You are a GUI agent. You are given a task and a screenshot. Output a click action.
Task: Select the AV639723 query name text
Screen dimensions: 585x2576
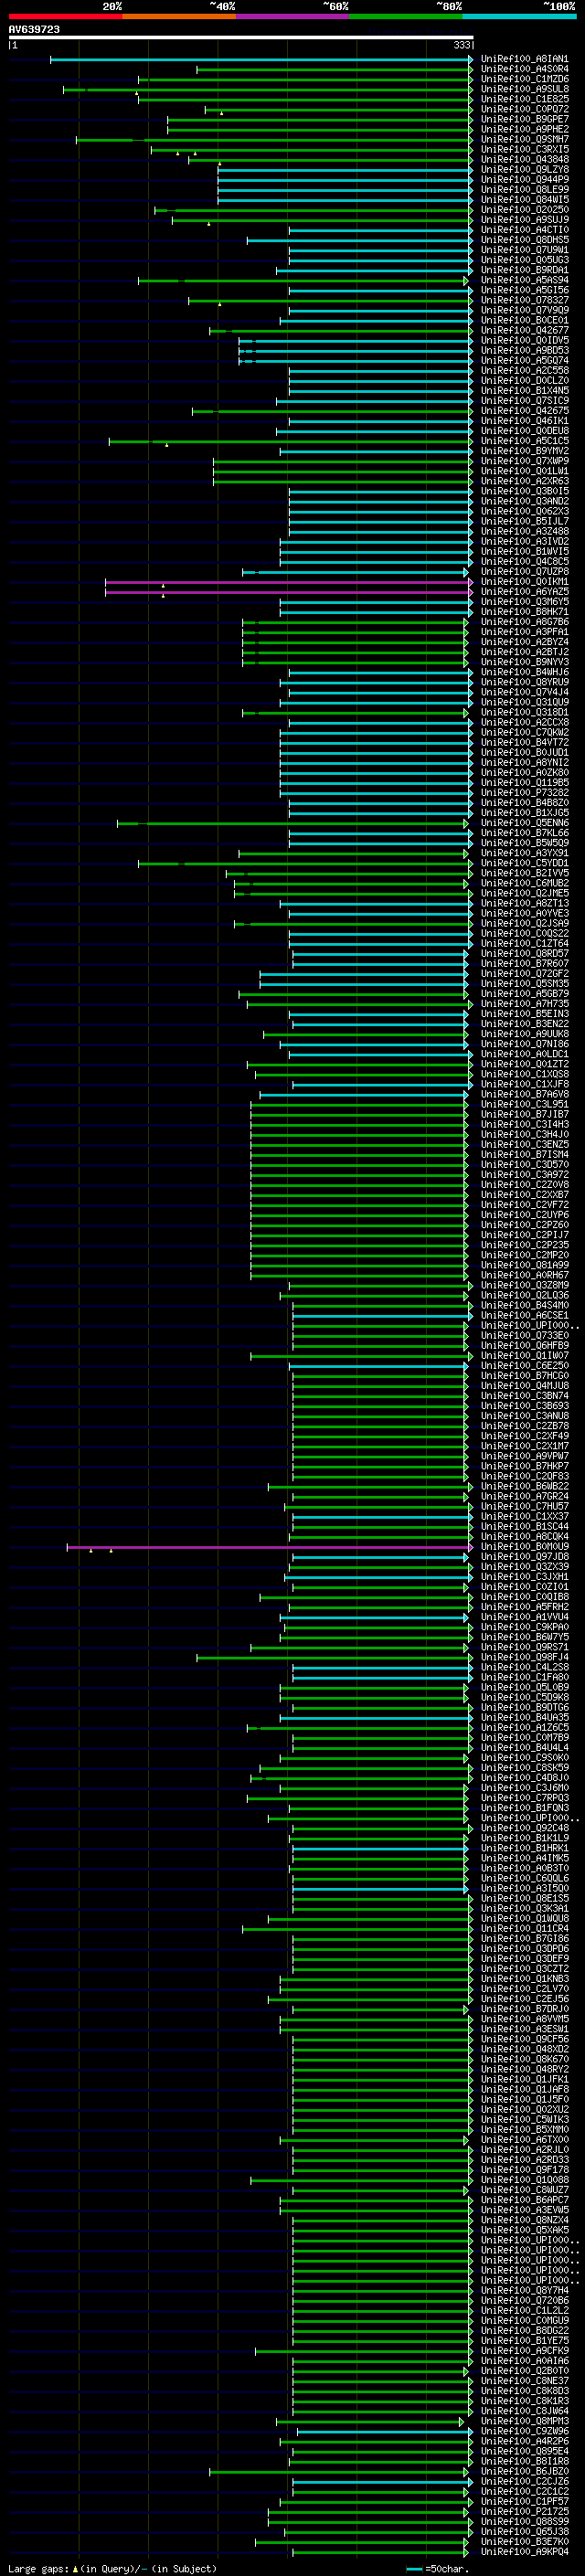pos(34,29)
